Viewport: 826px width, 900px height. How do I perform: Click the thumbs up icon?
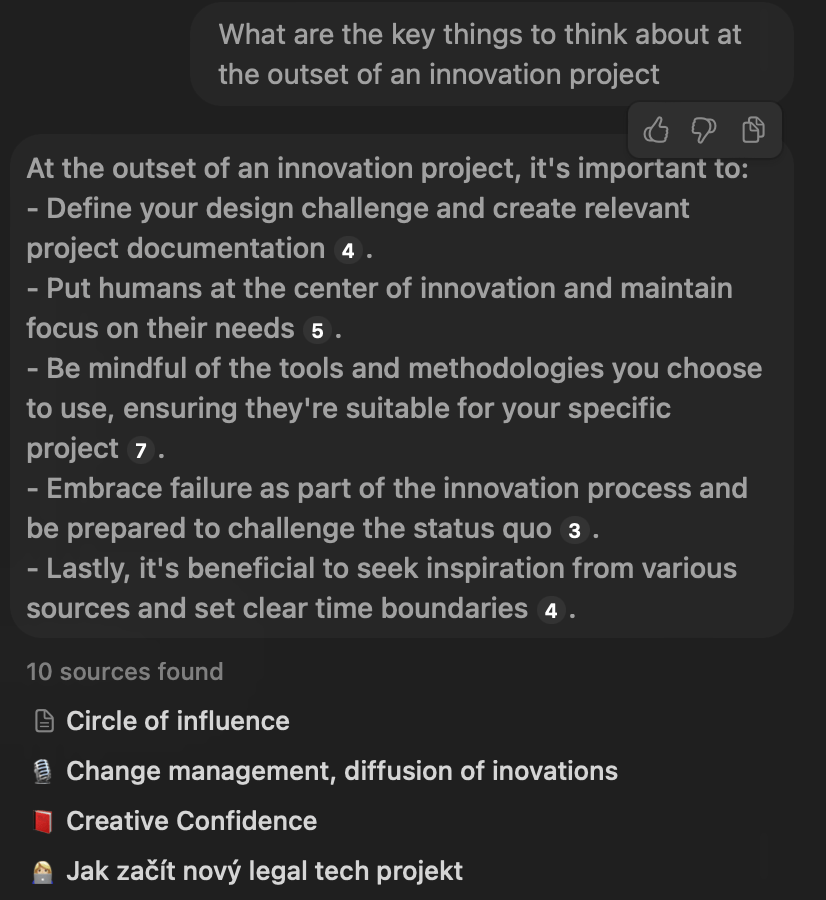[x=656, y=129]
